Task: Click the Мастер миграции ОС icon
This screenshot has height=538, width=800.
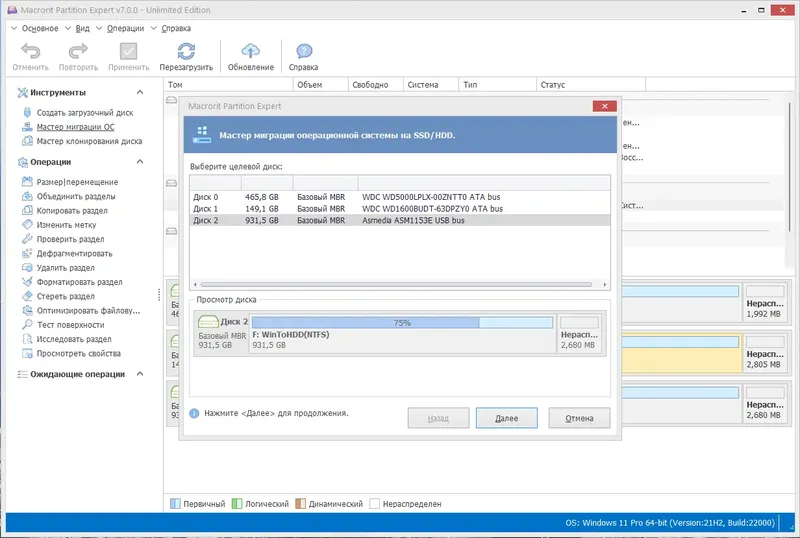Action: tap(28, 127)
